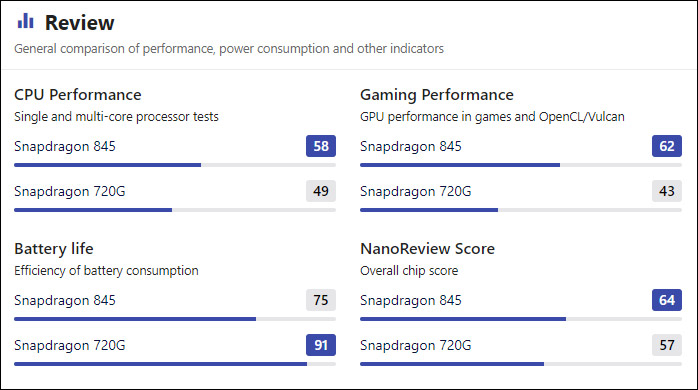Screen dimensions: 698x390
Task: Select the Battery life heading
Action: (x=54, y=248)
